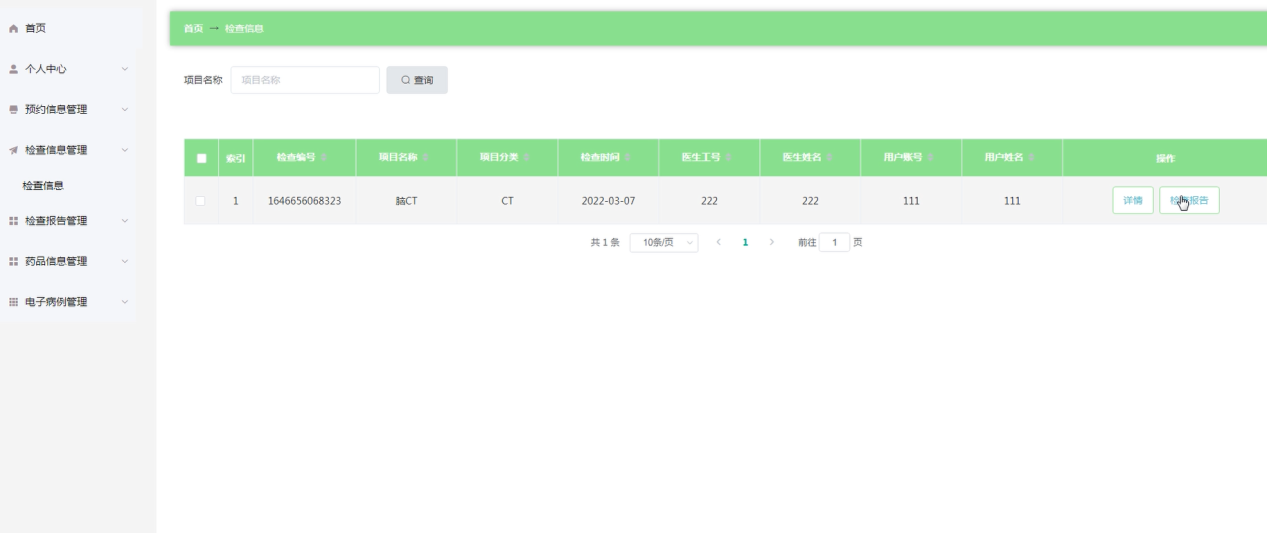The height and width of the screenshot is (533, 1267).
Task: Click the person icon beside 个人中心
Action: (x=14, y=69)
